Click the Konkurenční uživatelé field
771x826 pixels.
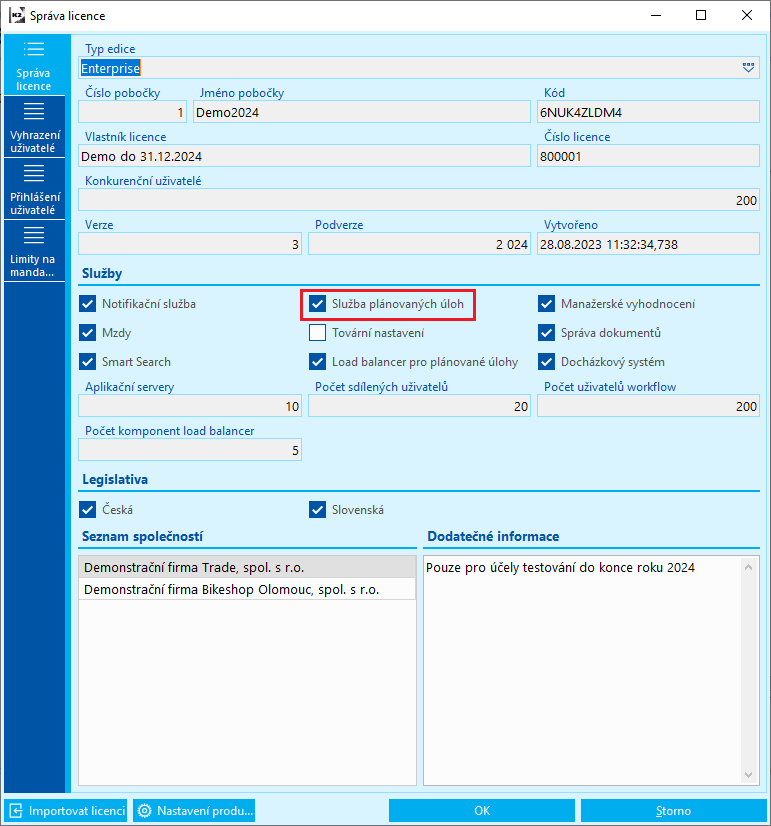419,200
